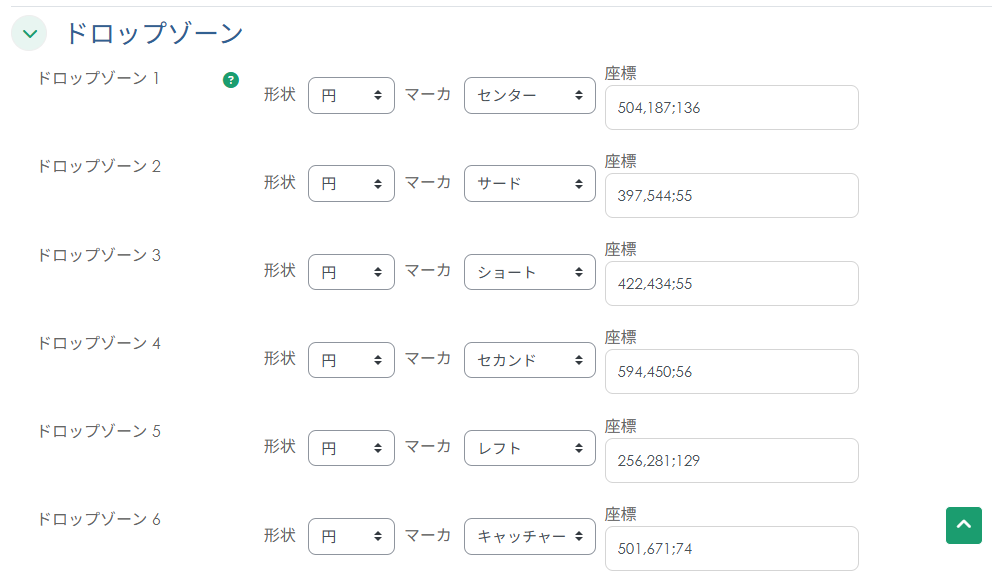Click the coordinates field containing 422,434;55
The width and height of the screenshot is (1003, 582).
tap(731, 284)
